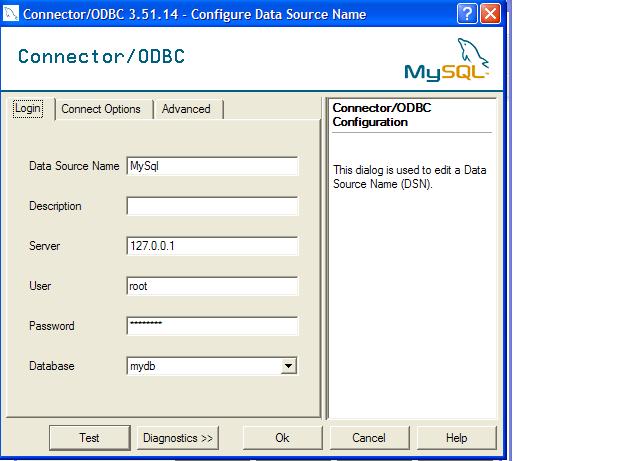Click the Test button

click(89, 438)
